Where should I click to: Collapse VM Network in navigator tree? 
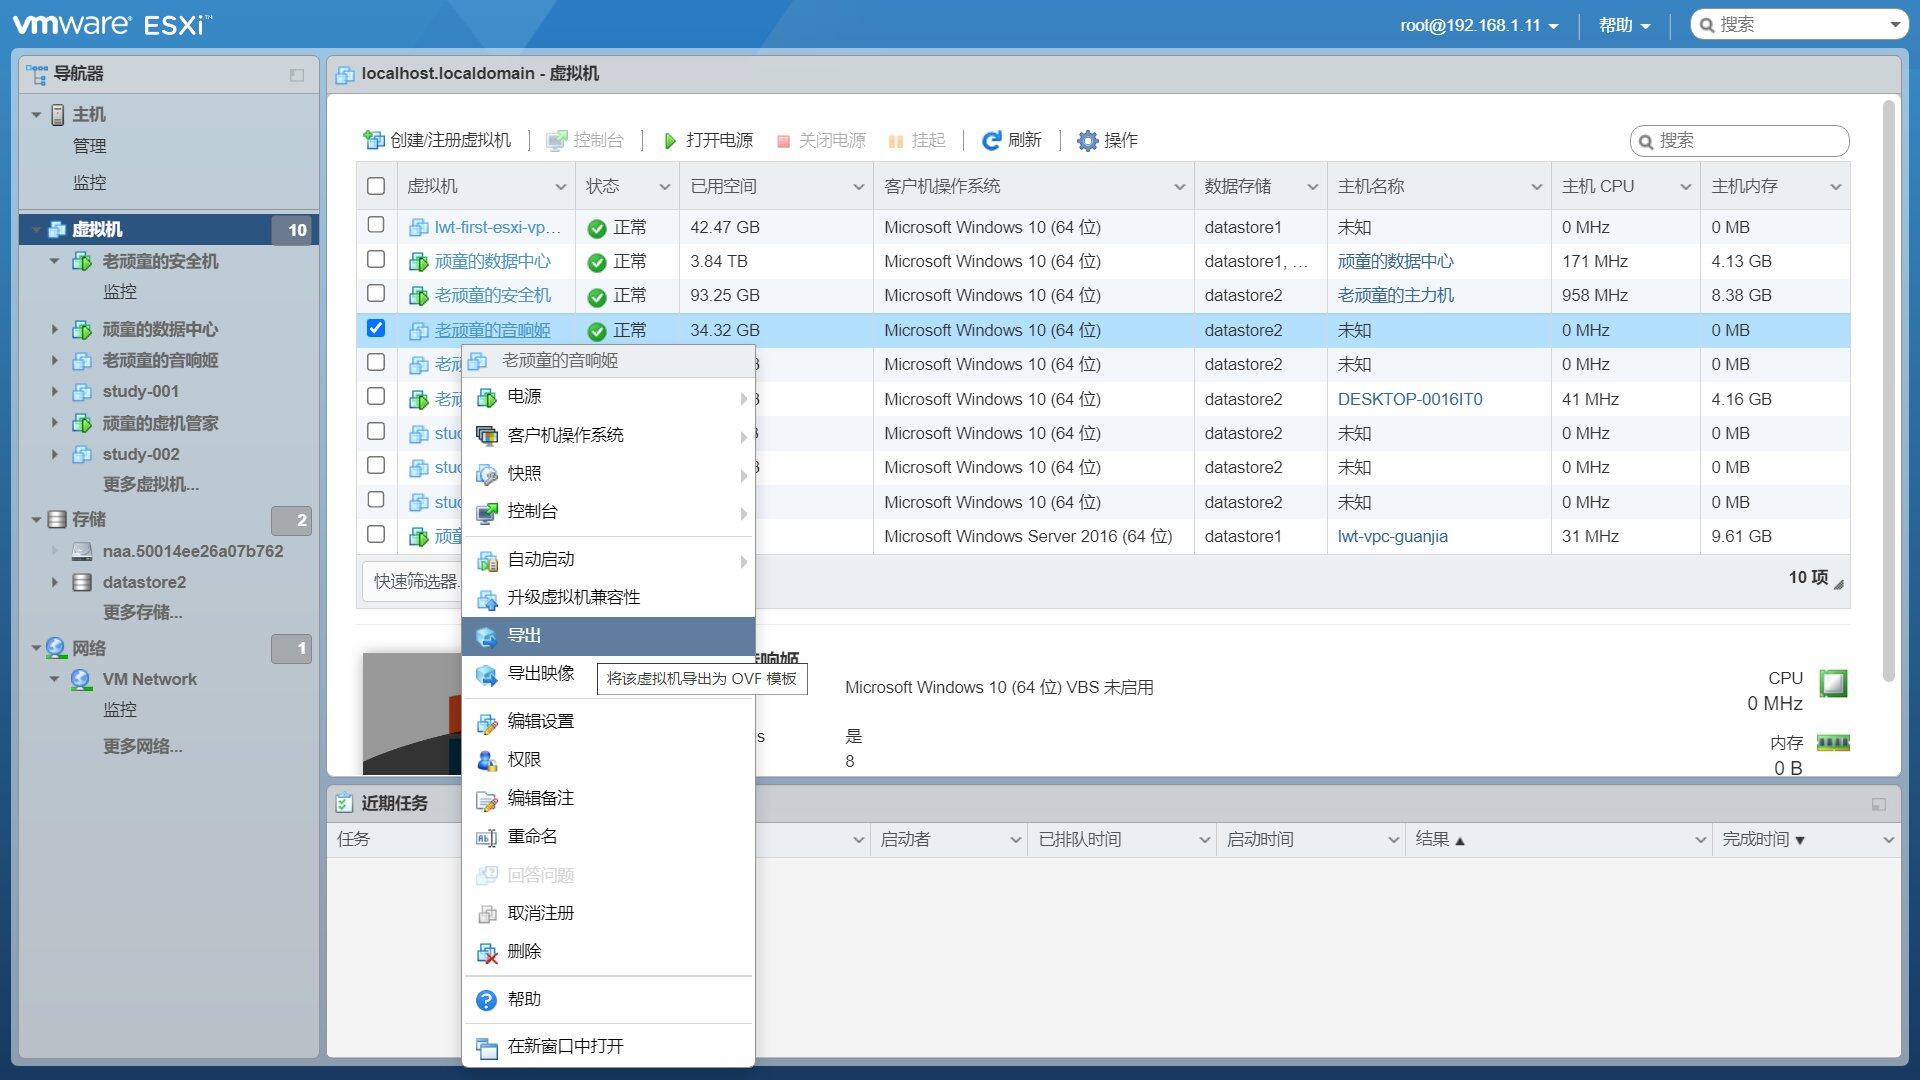pyautogui.click(x=55, y=679)
